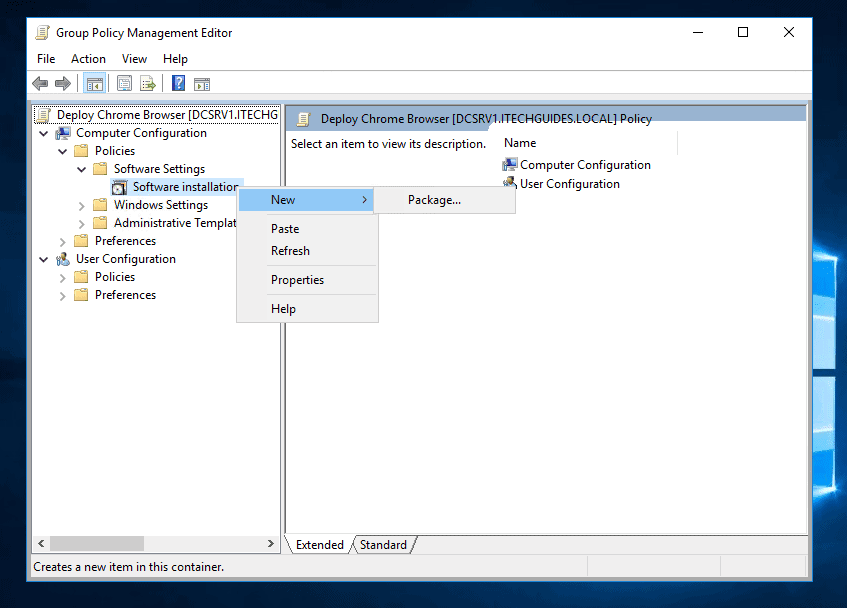The width and height of the screenshot is (847, 608).
Task: Select Computer Configuration in the right pane list
Action: pyautogui.click(x=585, y=165)
